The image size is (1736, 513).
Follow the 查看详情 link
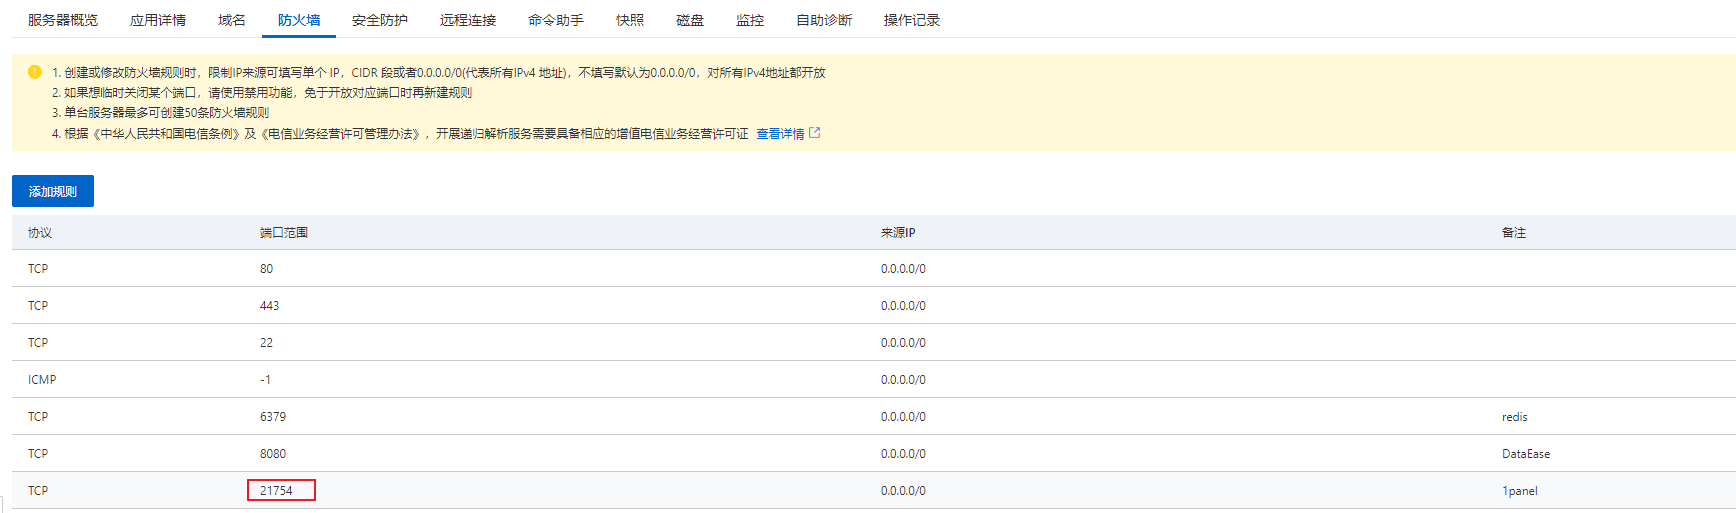click(780, 133)
